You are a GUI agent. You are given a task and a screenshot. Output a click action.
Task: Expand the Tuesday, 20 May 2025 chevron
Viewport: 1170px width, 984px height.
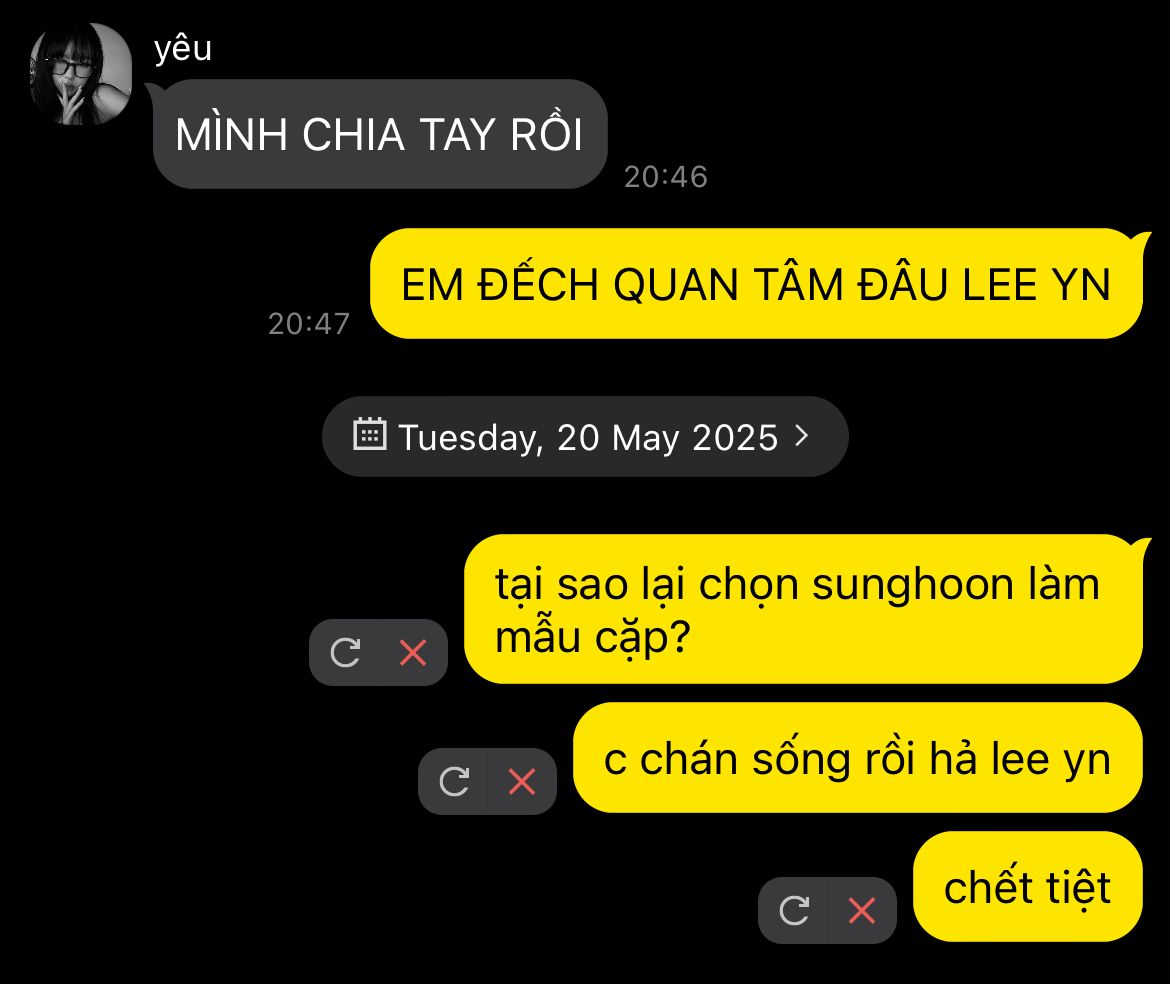pyautogui.click(x=802, y=435)
